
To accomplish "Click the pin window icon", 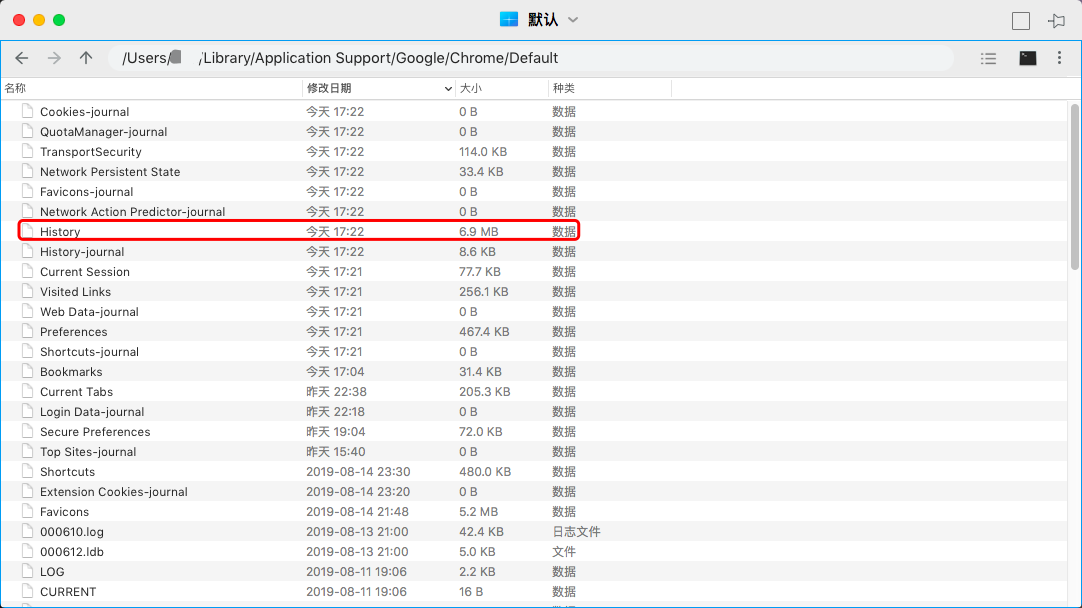I will point(1056,21).
